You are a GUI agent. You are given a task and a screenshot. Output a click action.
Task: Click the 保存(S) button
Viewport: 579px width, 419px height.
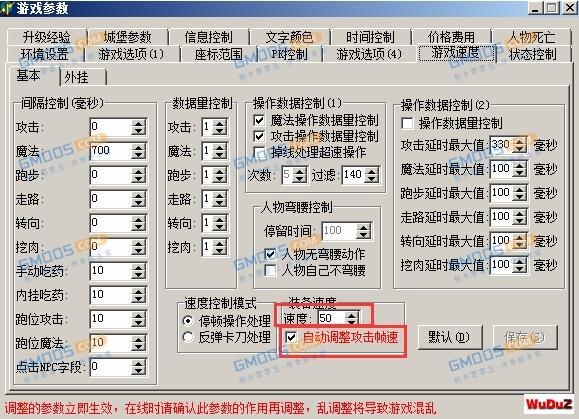pos(525,337)
